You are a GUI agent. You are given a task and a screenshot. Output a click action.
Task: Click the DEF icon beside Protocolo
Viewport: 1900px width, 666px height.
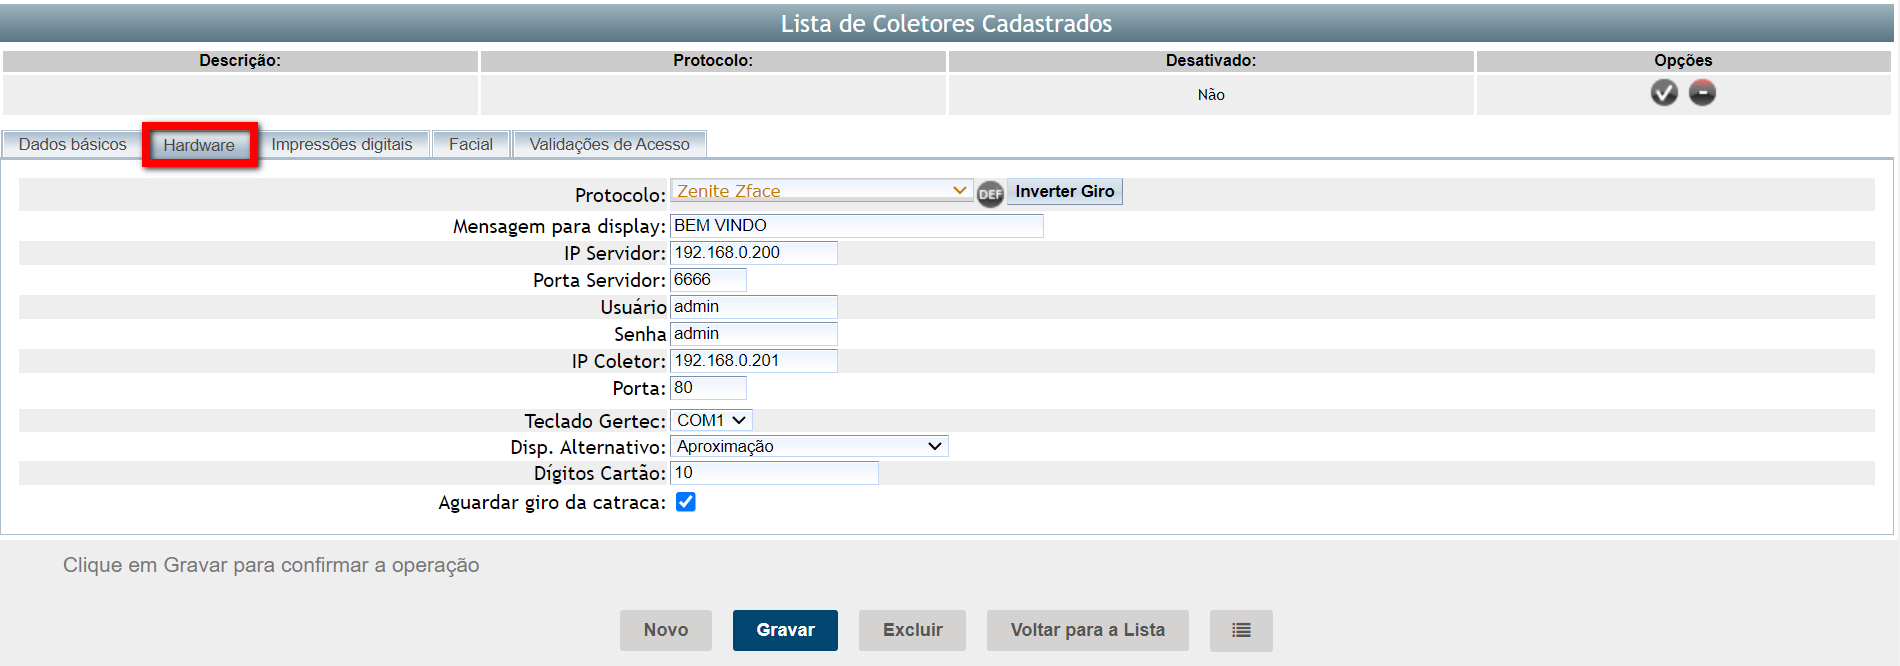(x=990, y=194)
